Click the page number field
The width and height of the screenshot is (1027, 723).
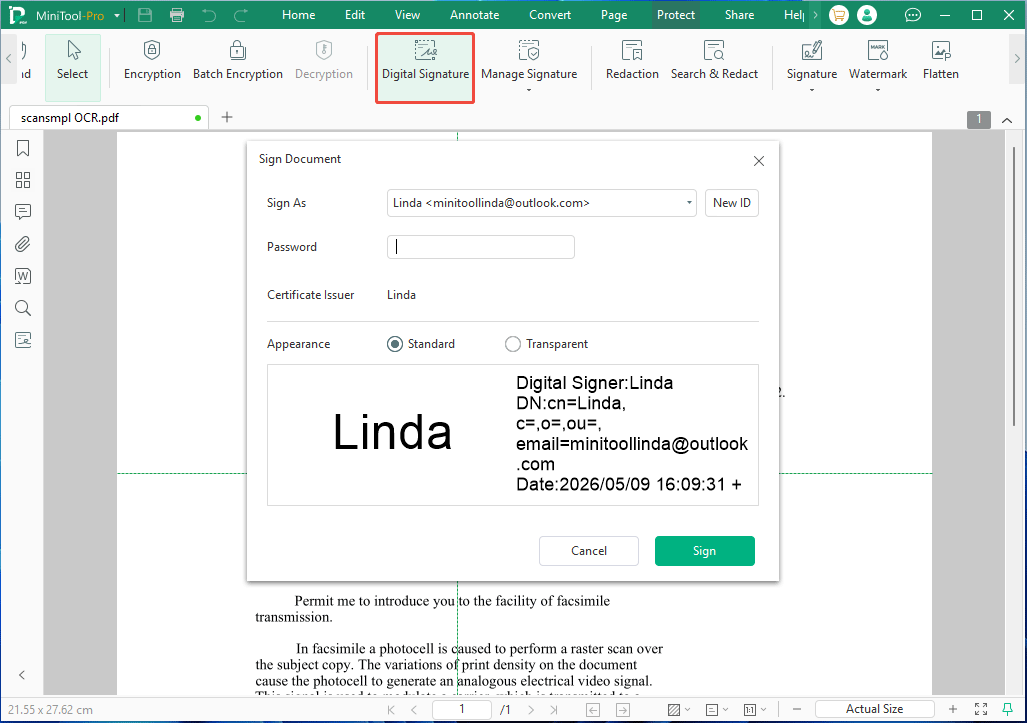pos(462,709)
